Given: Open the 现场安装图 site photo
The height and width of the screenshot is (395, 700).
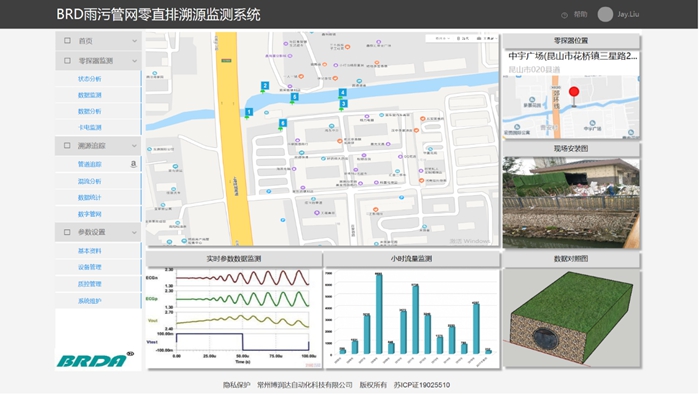Looking at the screenshot, I should 571,203.
